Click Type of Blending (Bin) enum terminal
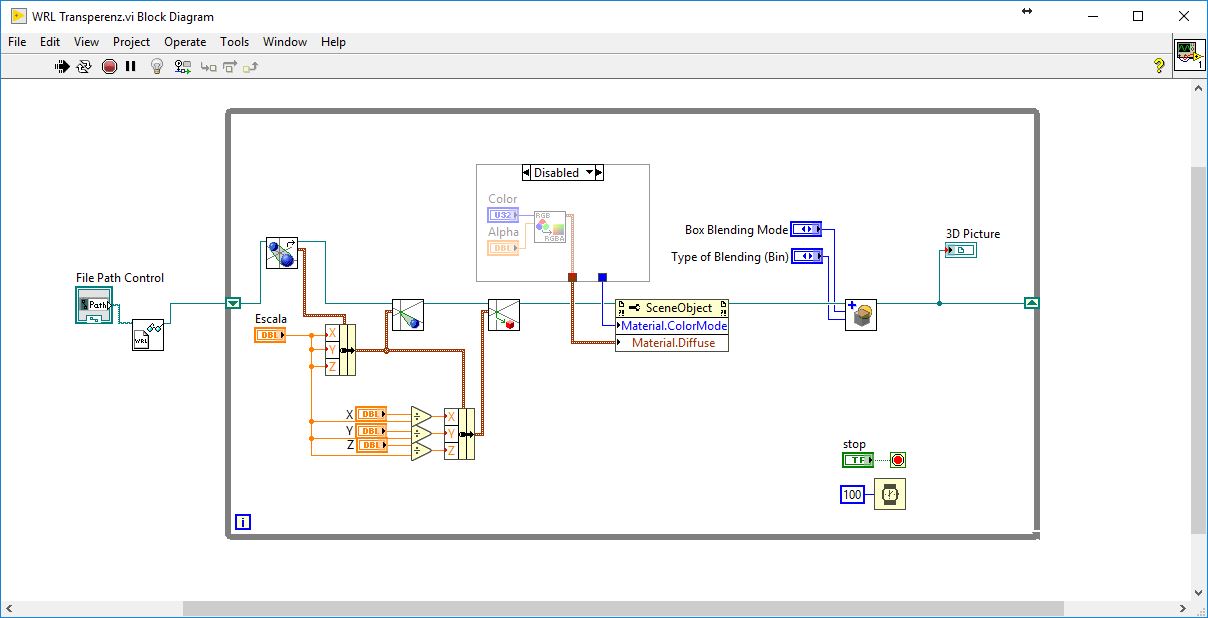This screenshot has width=1208, height=618. tap(806, 257)
